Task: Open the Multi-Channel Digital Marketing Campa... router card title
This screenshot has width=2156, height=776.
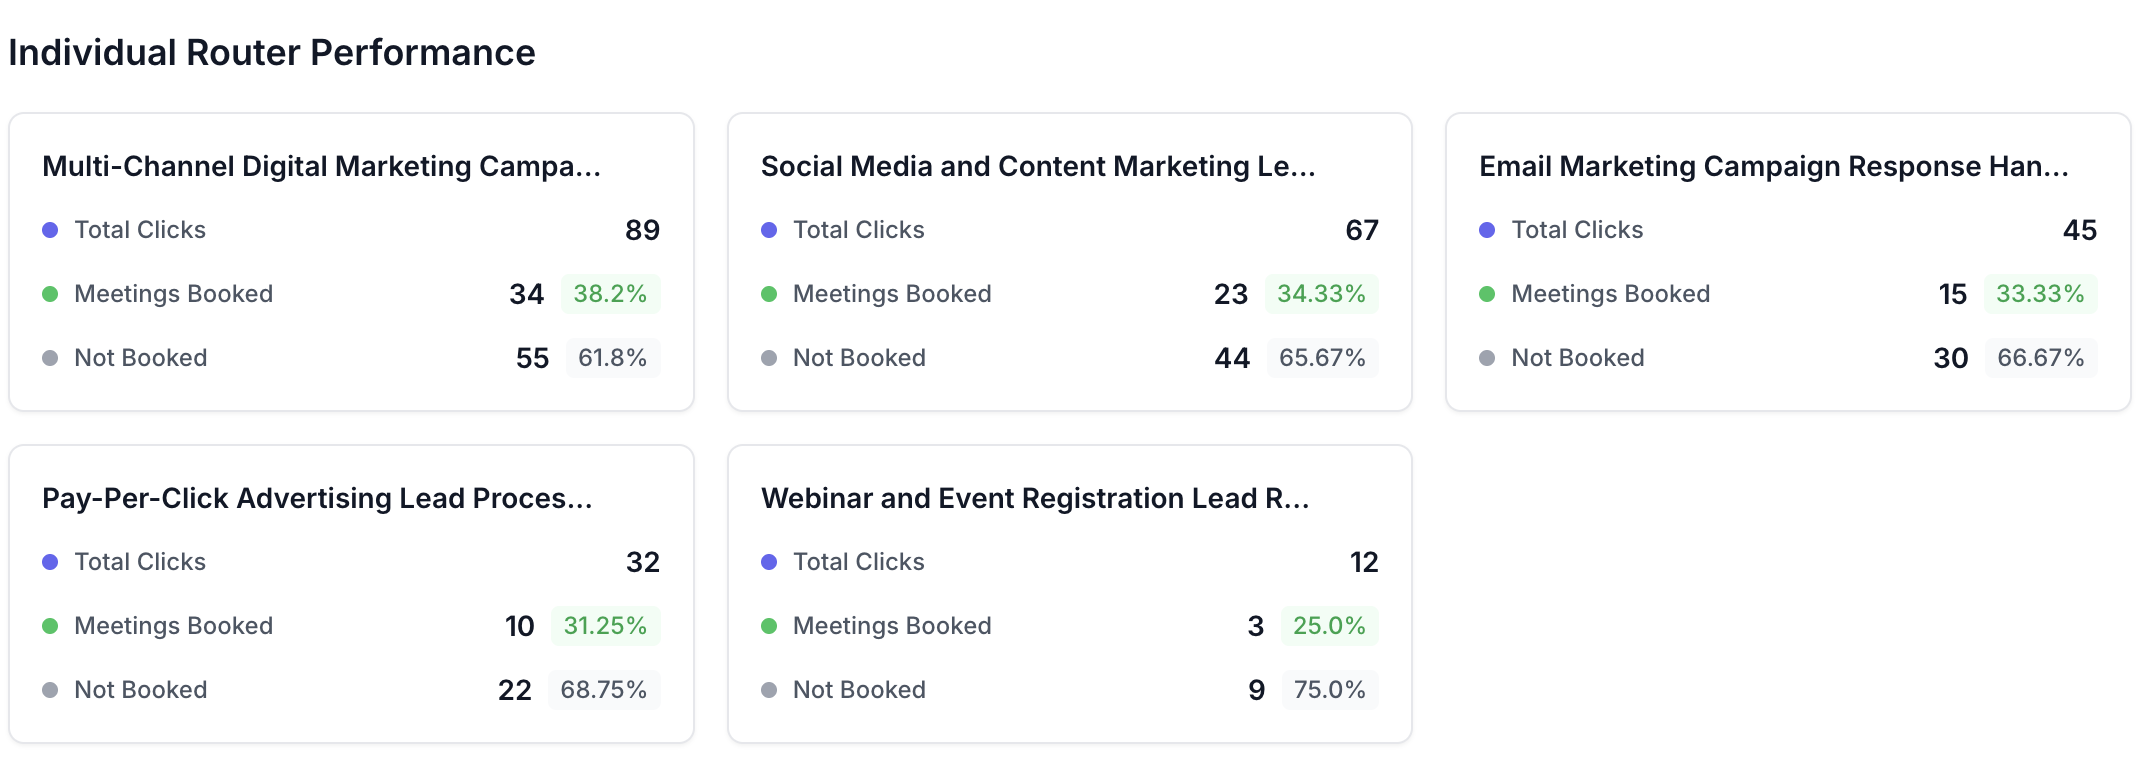Action: pos(321,166)
